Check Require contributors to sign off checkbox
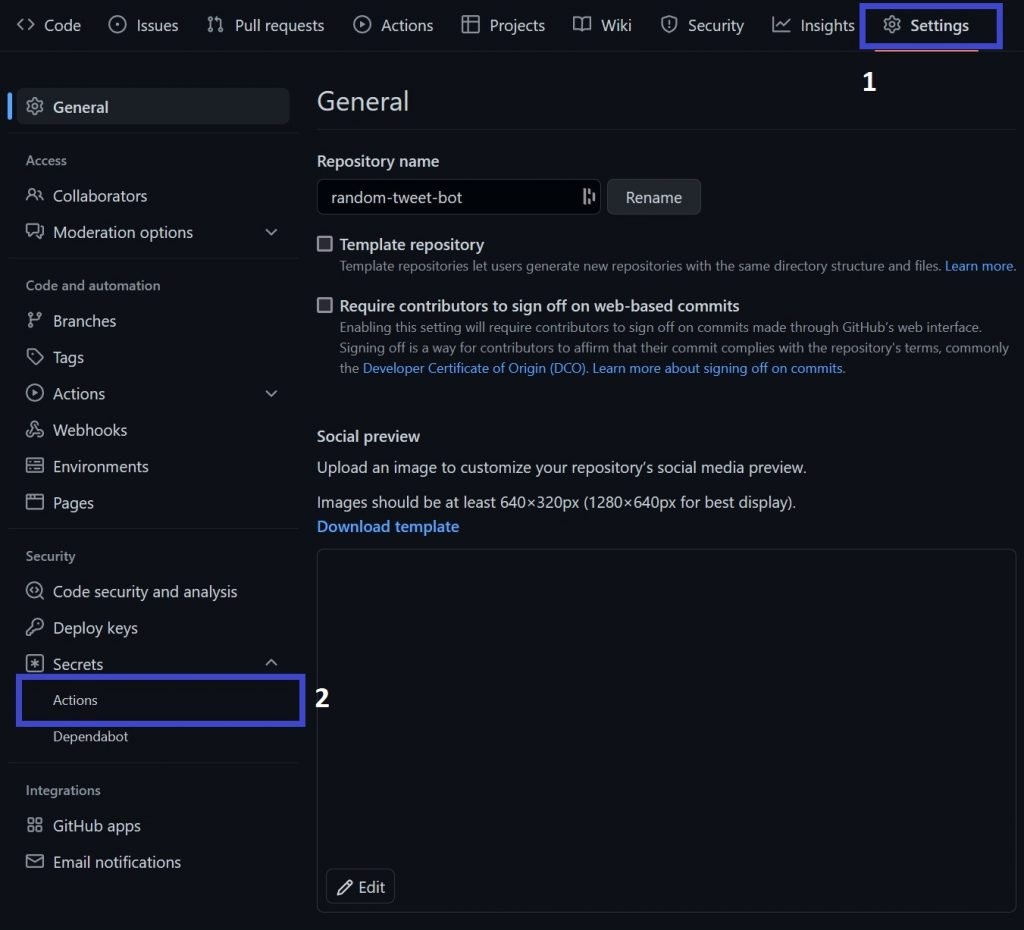This screenshot has height=930, width=1024. [x=325, y=306]
